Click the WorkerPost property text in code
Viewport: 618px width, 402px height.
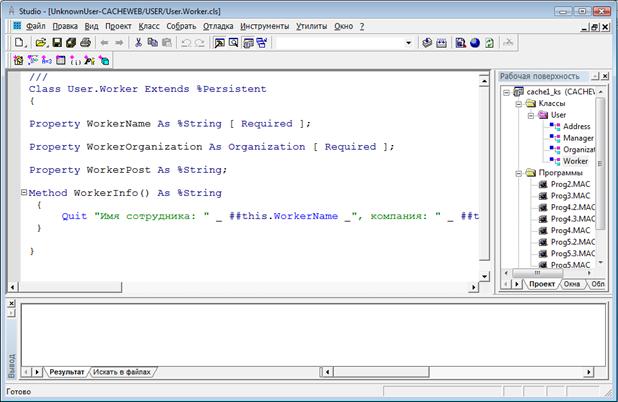[118, 170]
